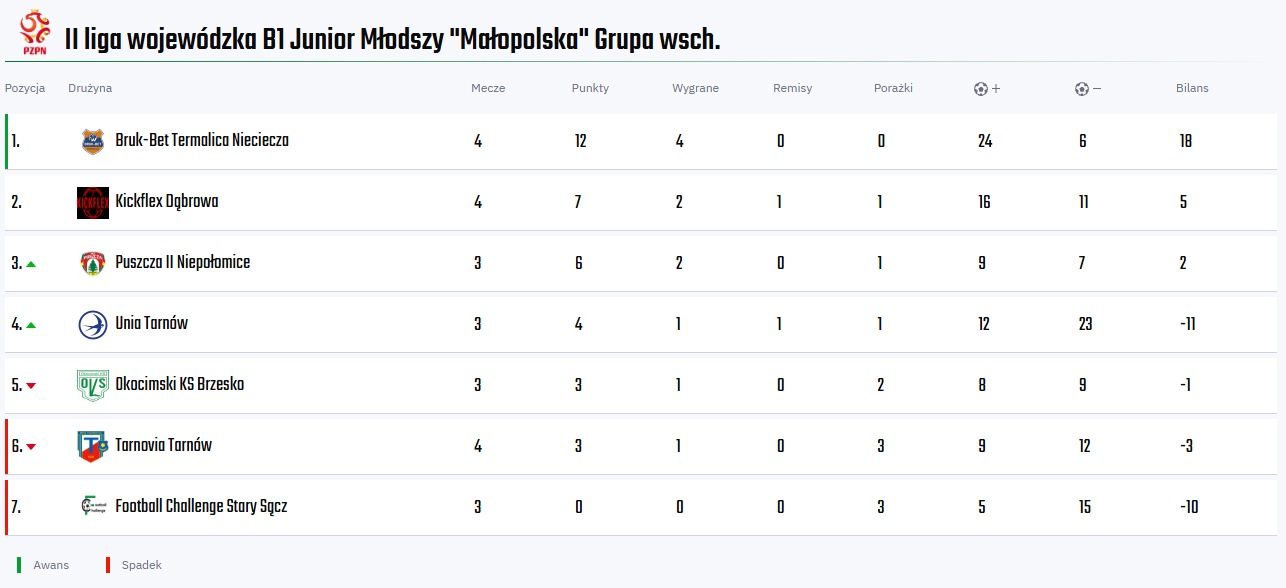Viewport: 1286px width, 588px height.
Task: Click the red Spadek legend marker
Action: coord(107,565)
